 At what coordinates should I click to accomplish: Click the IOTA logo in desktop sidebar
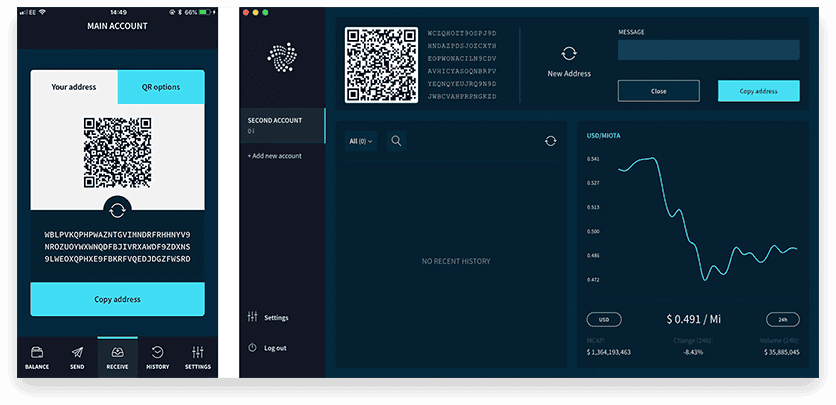(282, 57)
